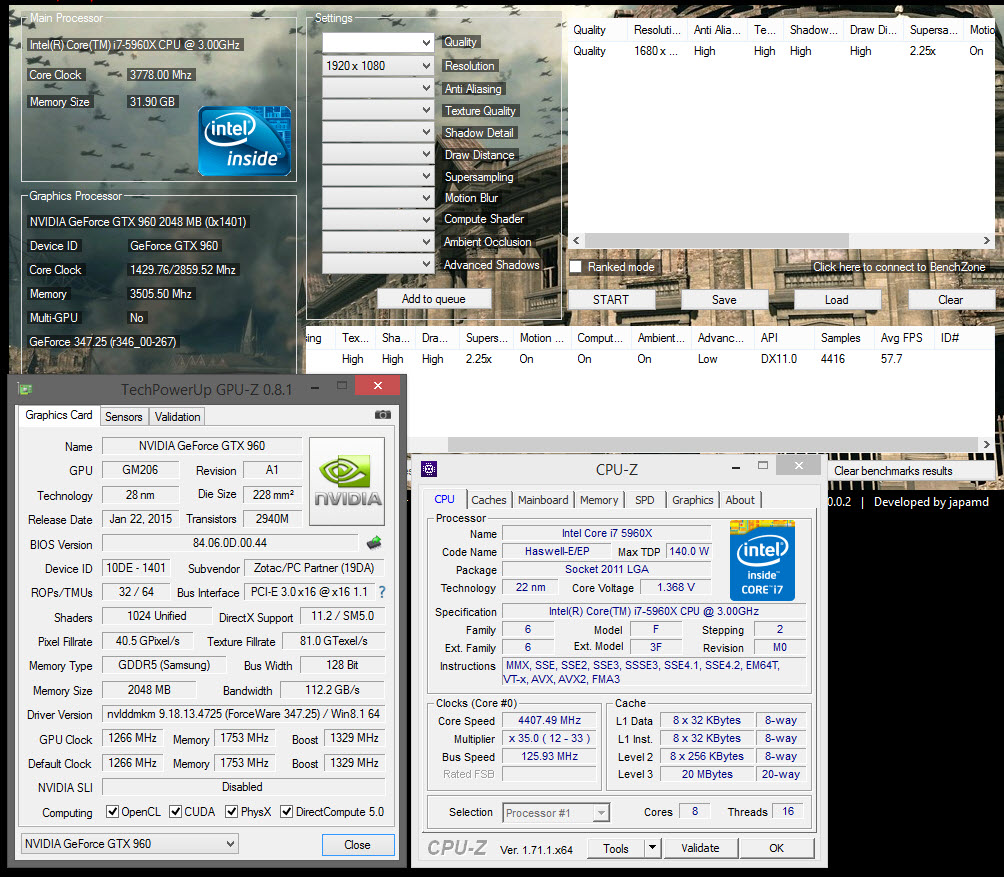Viewport: 1004px width, 877px height.
Task: Click right arrow of results list scrollbar
Action: (x=987, y=444)
